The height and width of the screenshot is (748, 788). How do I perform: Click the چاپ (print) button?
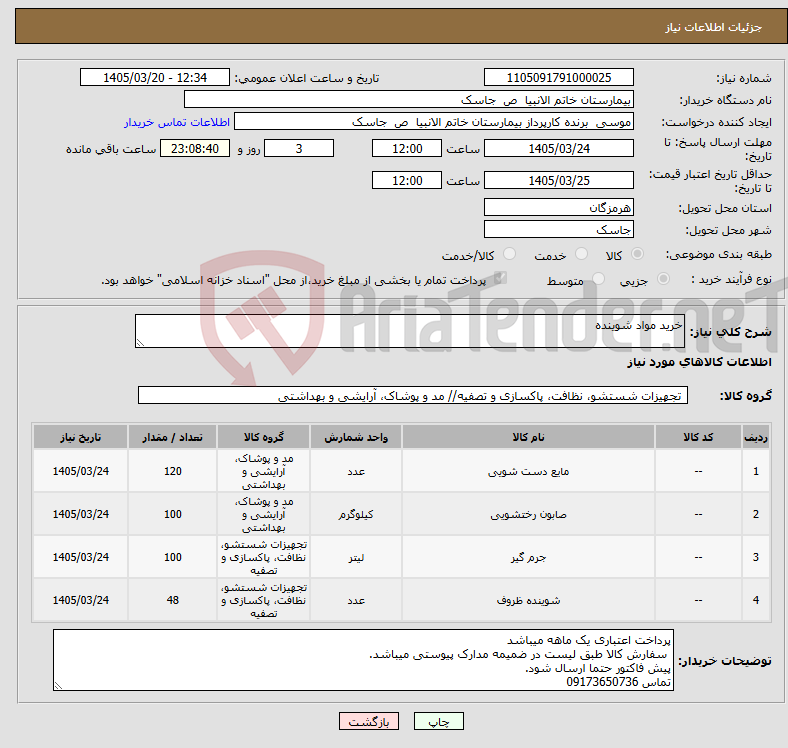coord(438,721)
